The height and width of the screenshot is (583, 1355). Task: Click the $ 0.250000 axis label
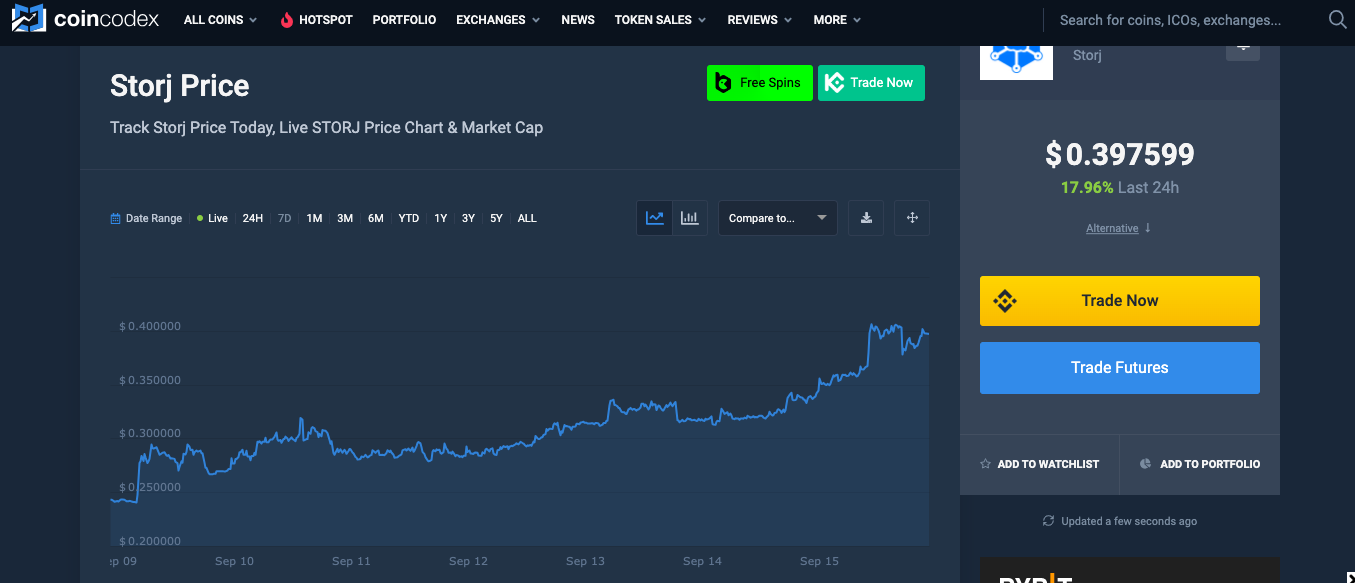(150, 487)
